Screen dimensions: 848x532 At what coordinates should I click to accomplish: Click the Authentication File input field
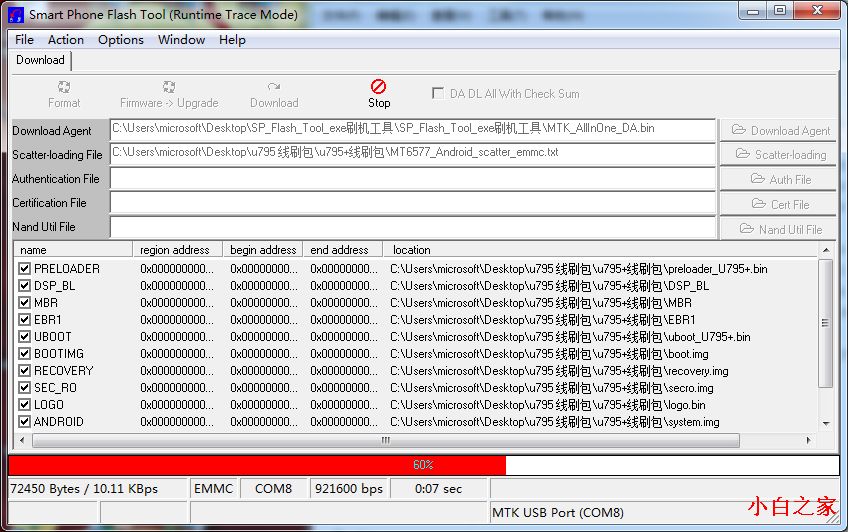(413, 179)
